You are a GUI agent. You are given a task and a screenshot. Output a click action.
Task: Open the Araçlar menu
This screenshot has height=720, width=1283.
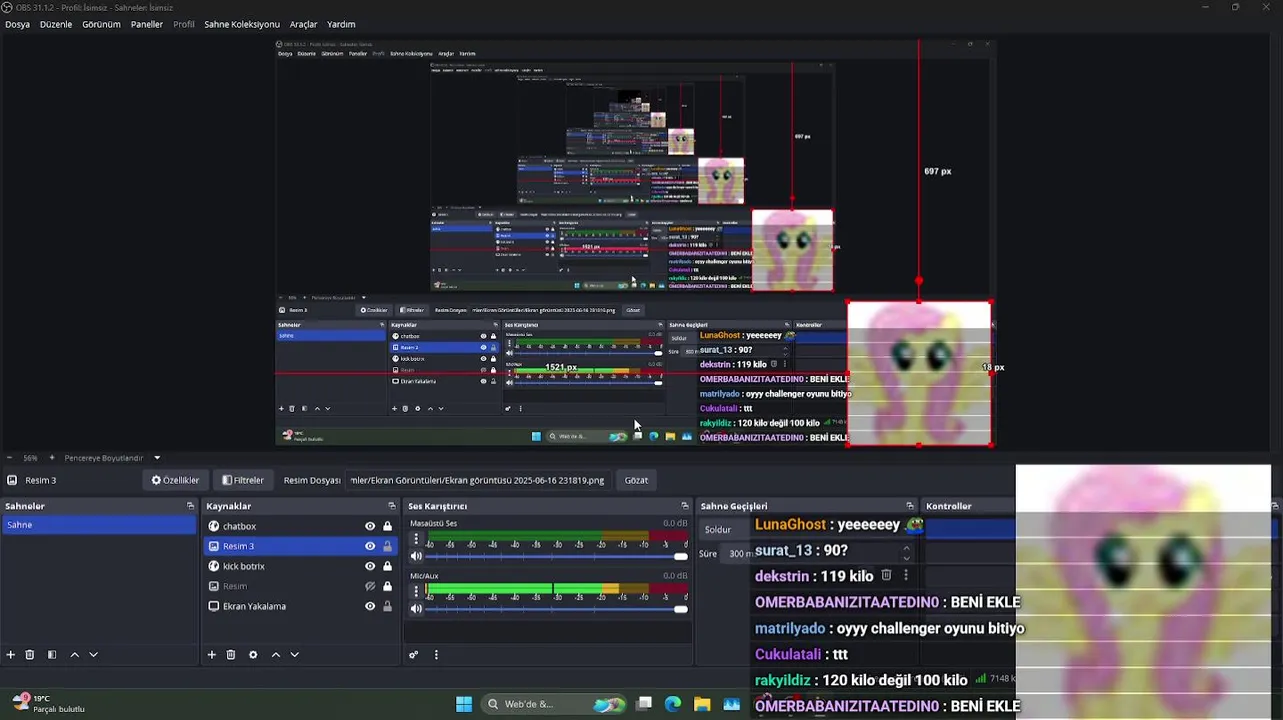click(x=303, y=24)
